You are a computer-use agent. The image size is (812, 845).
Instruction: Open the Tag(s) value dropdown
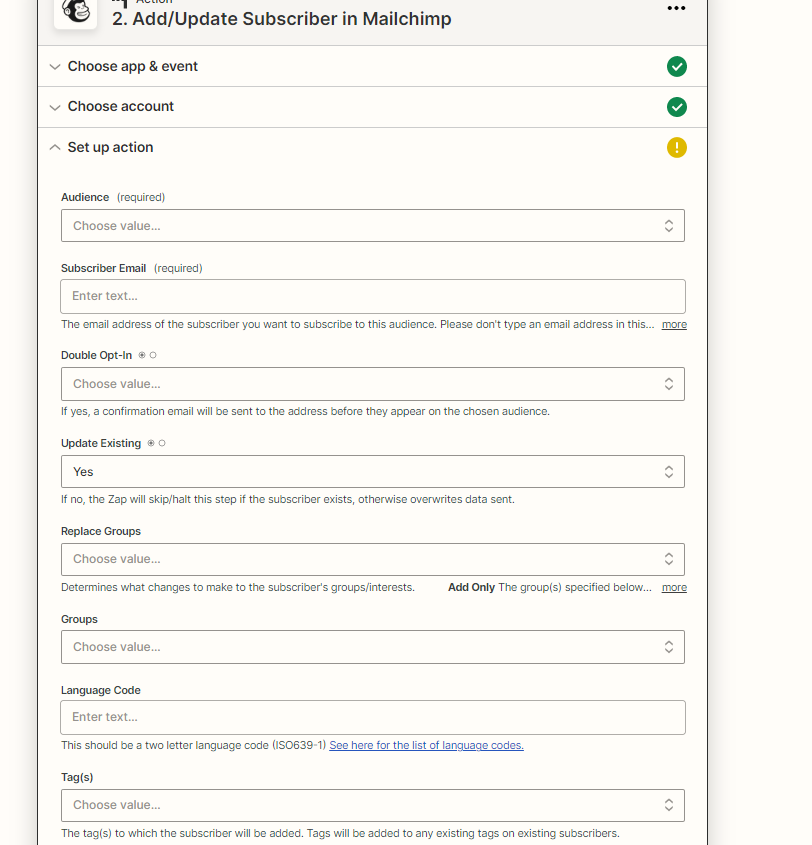[373, 805]
